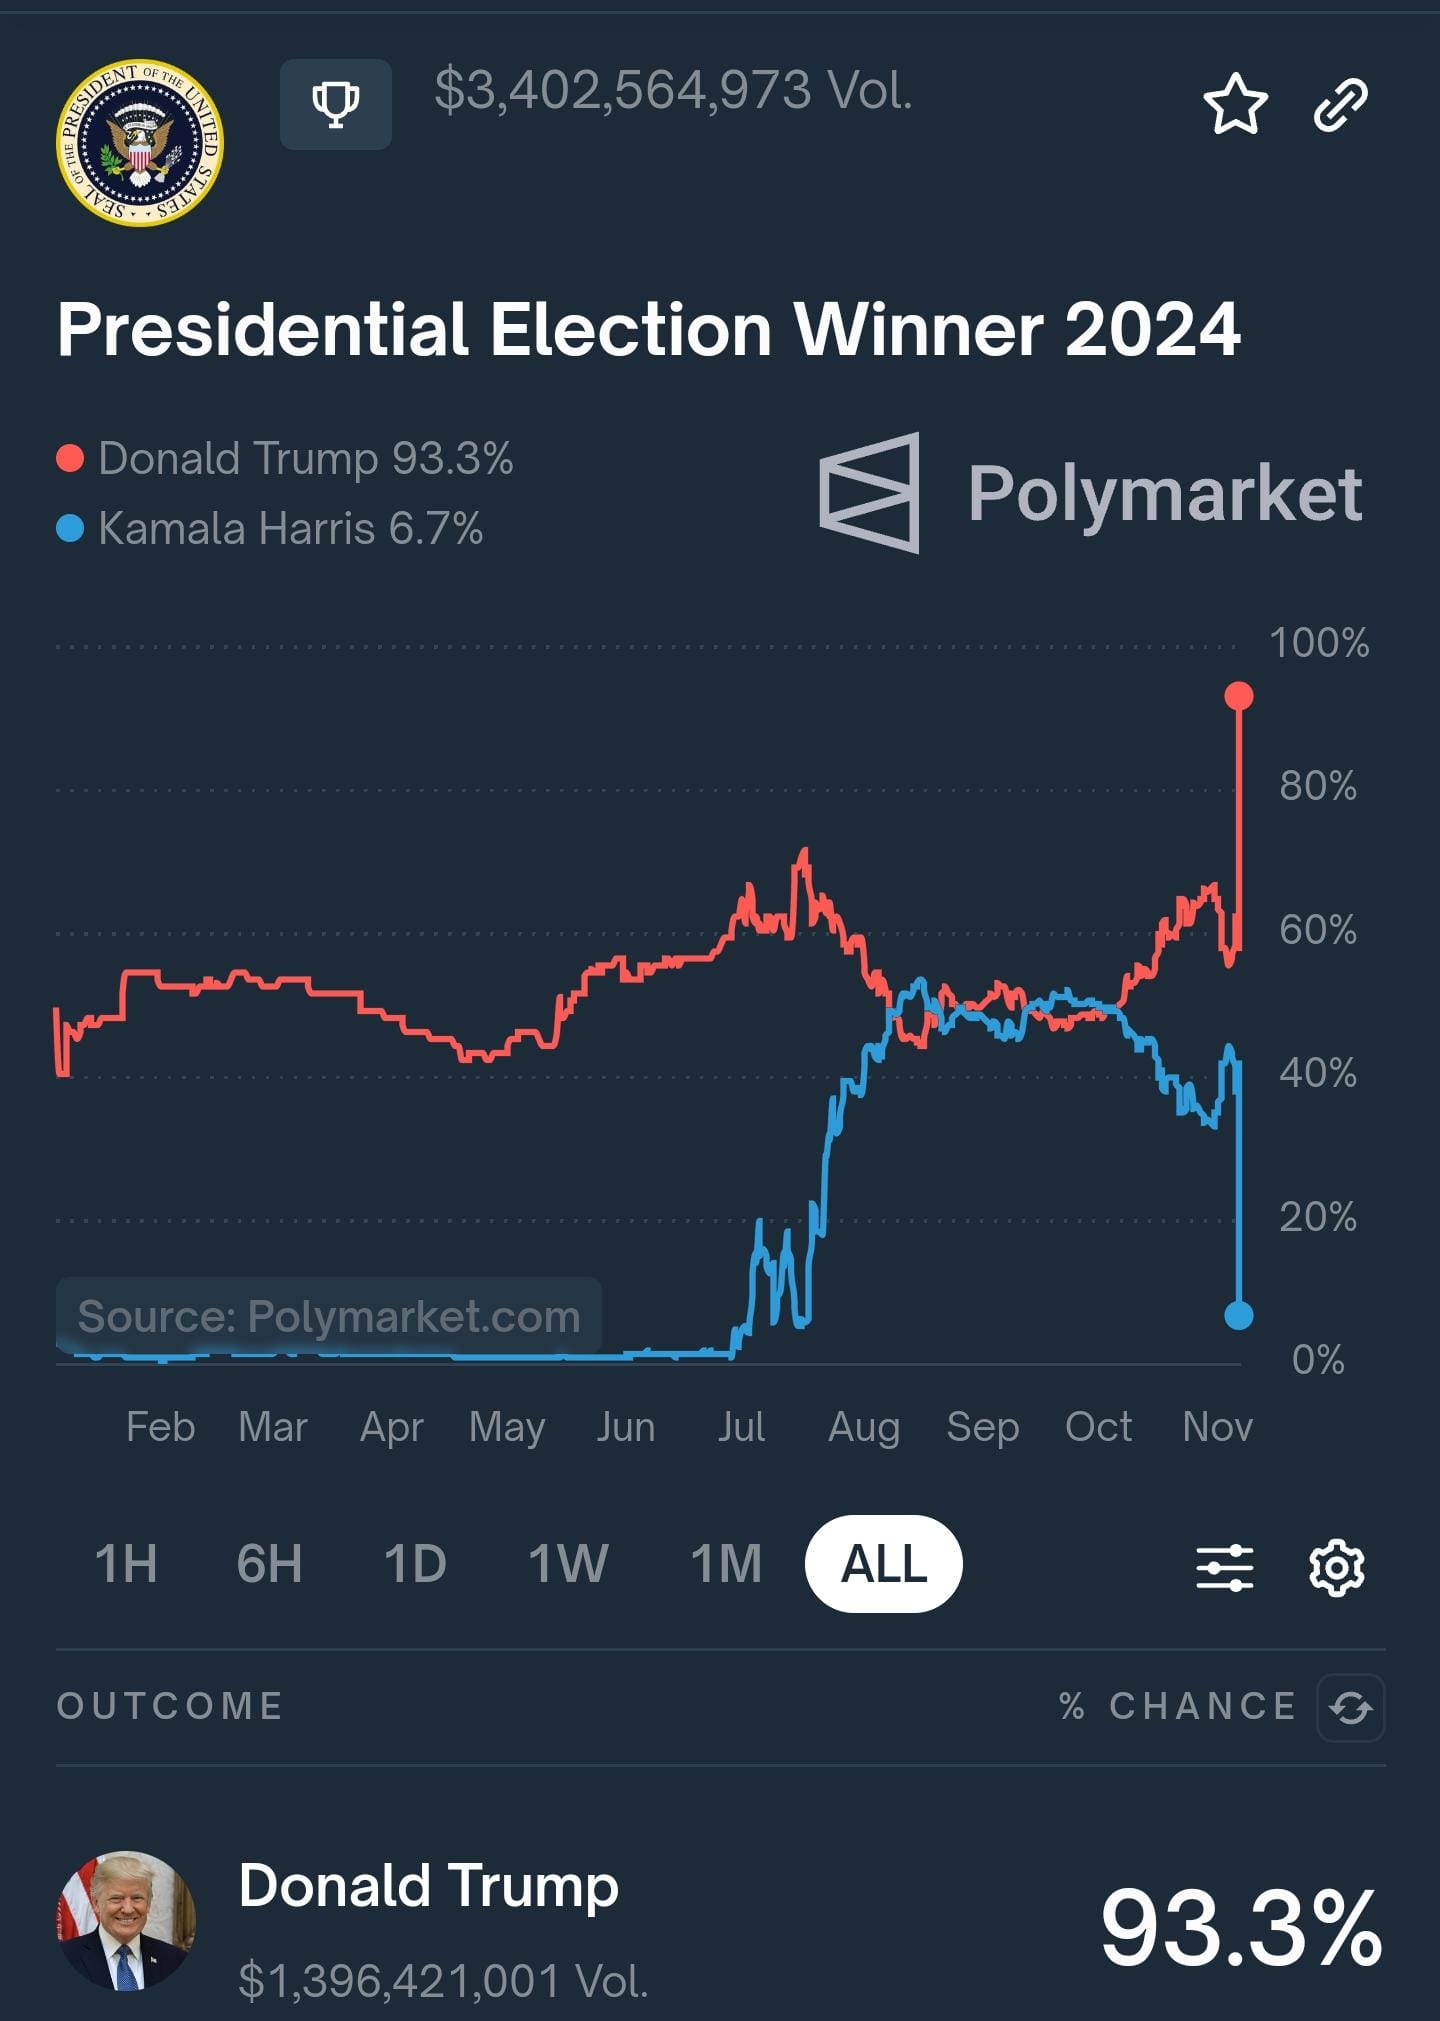
Task: Click the blue Kamala Harris legend dot
Action: coord(70,528)
